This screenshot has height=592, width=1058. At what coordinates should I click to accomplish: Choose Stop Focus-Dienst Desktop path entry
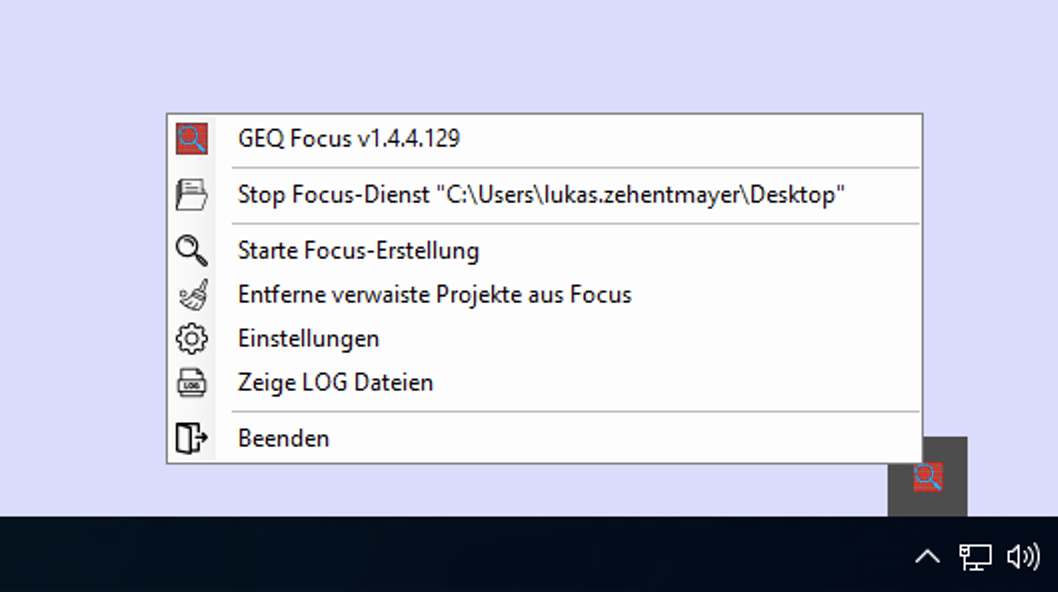point(544,195)
